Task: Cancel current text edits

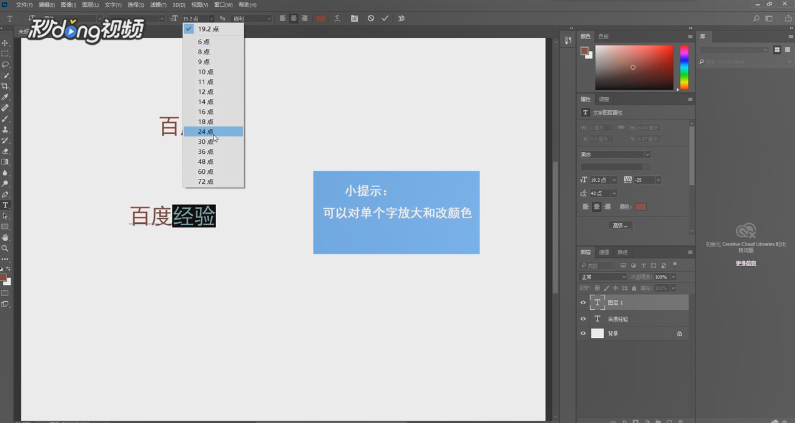Action: [371, 18]
